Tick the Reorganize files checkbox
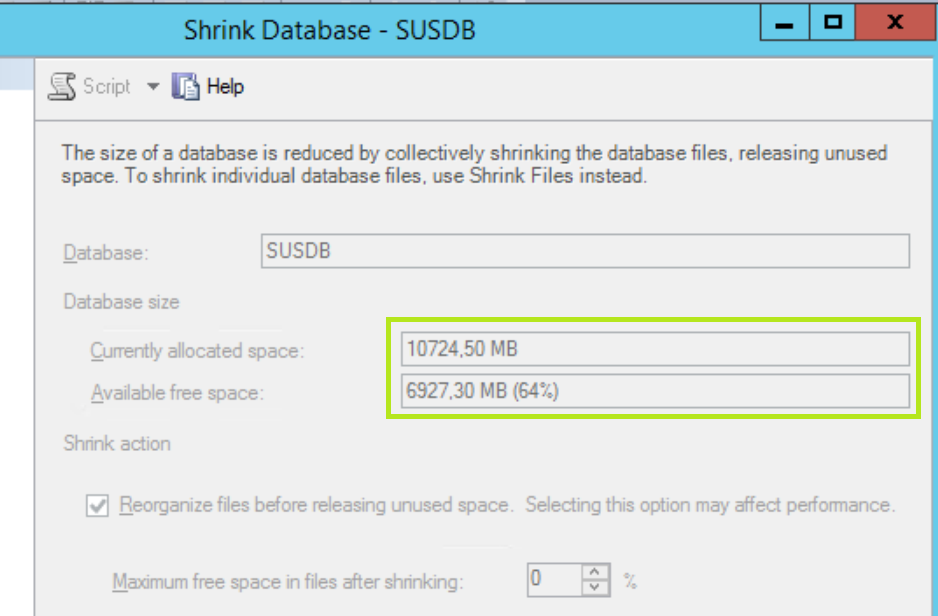Viewport: 938px width, 616px height. pos(97,506)
